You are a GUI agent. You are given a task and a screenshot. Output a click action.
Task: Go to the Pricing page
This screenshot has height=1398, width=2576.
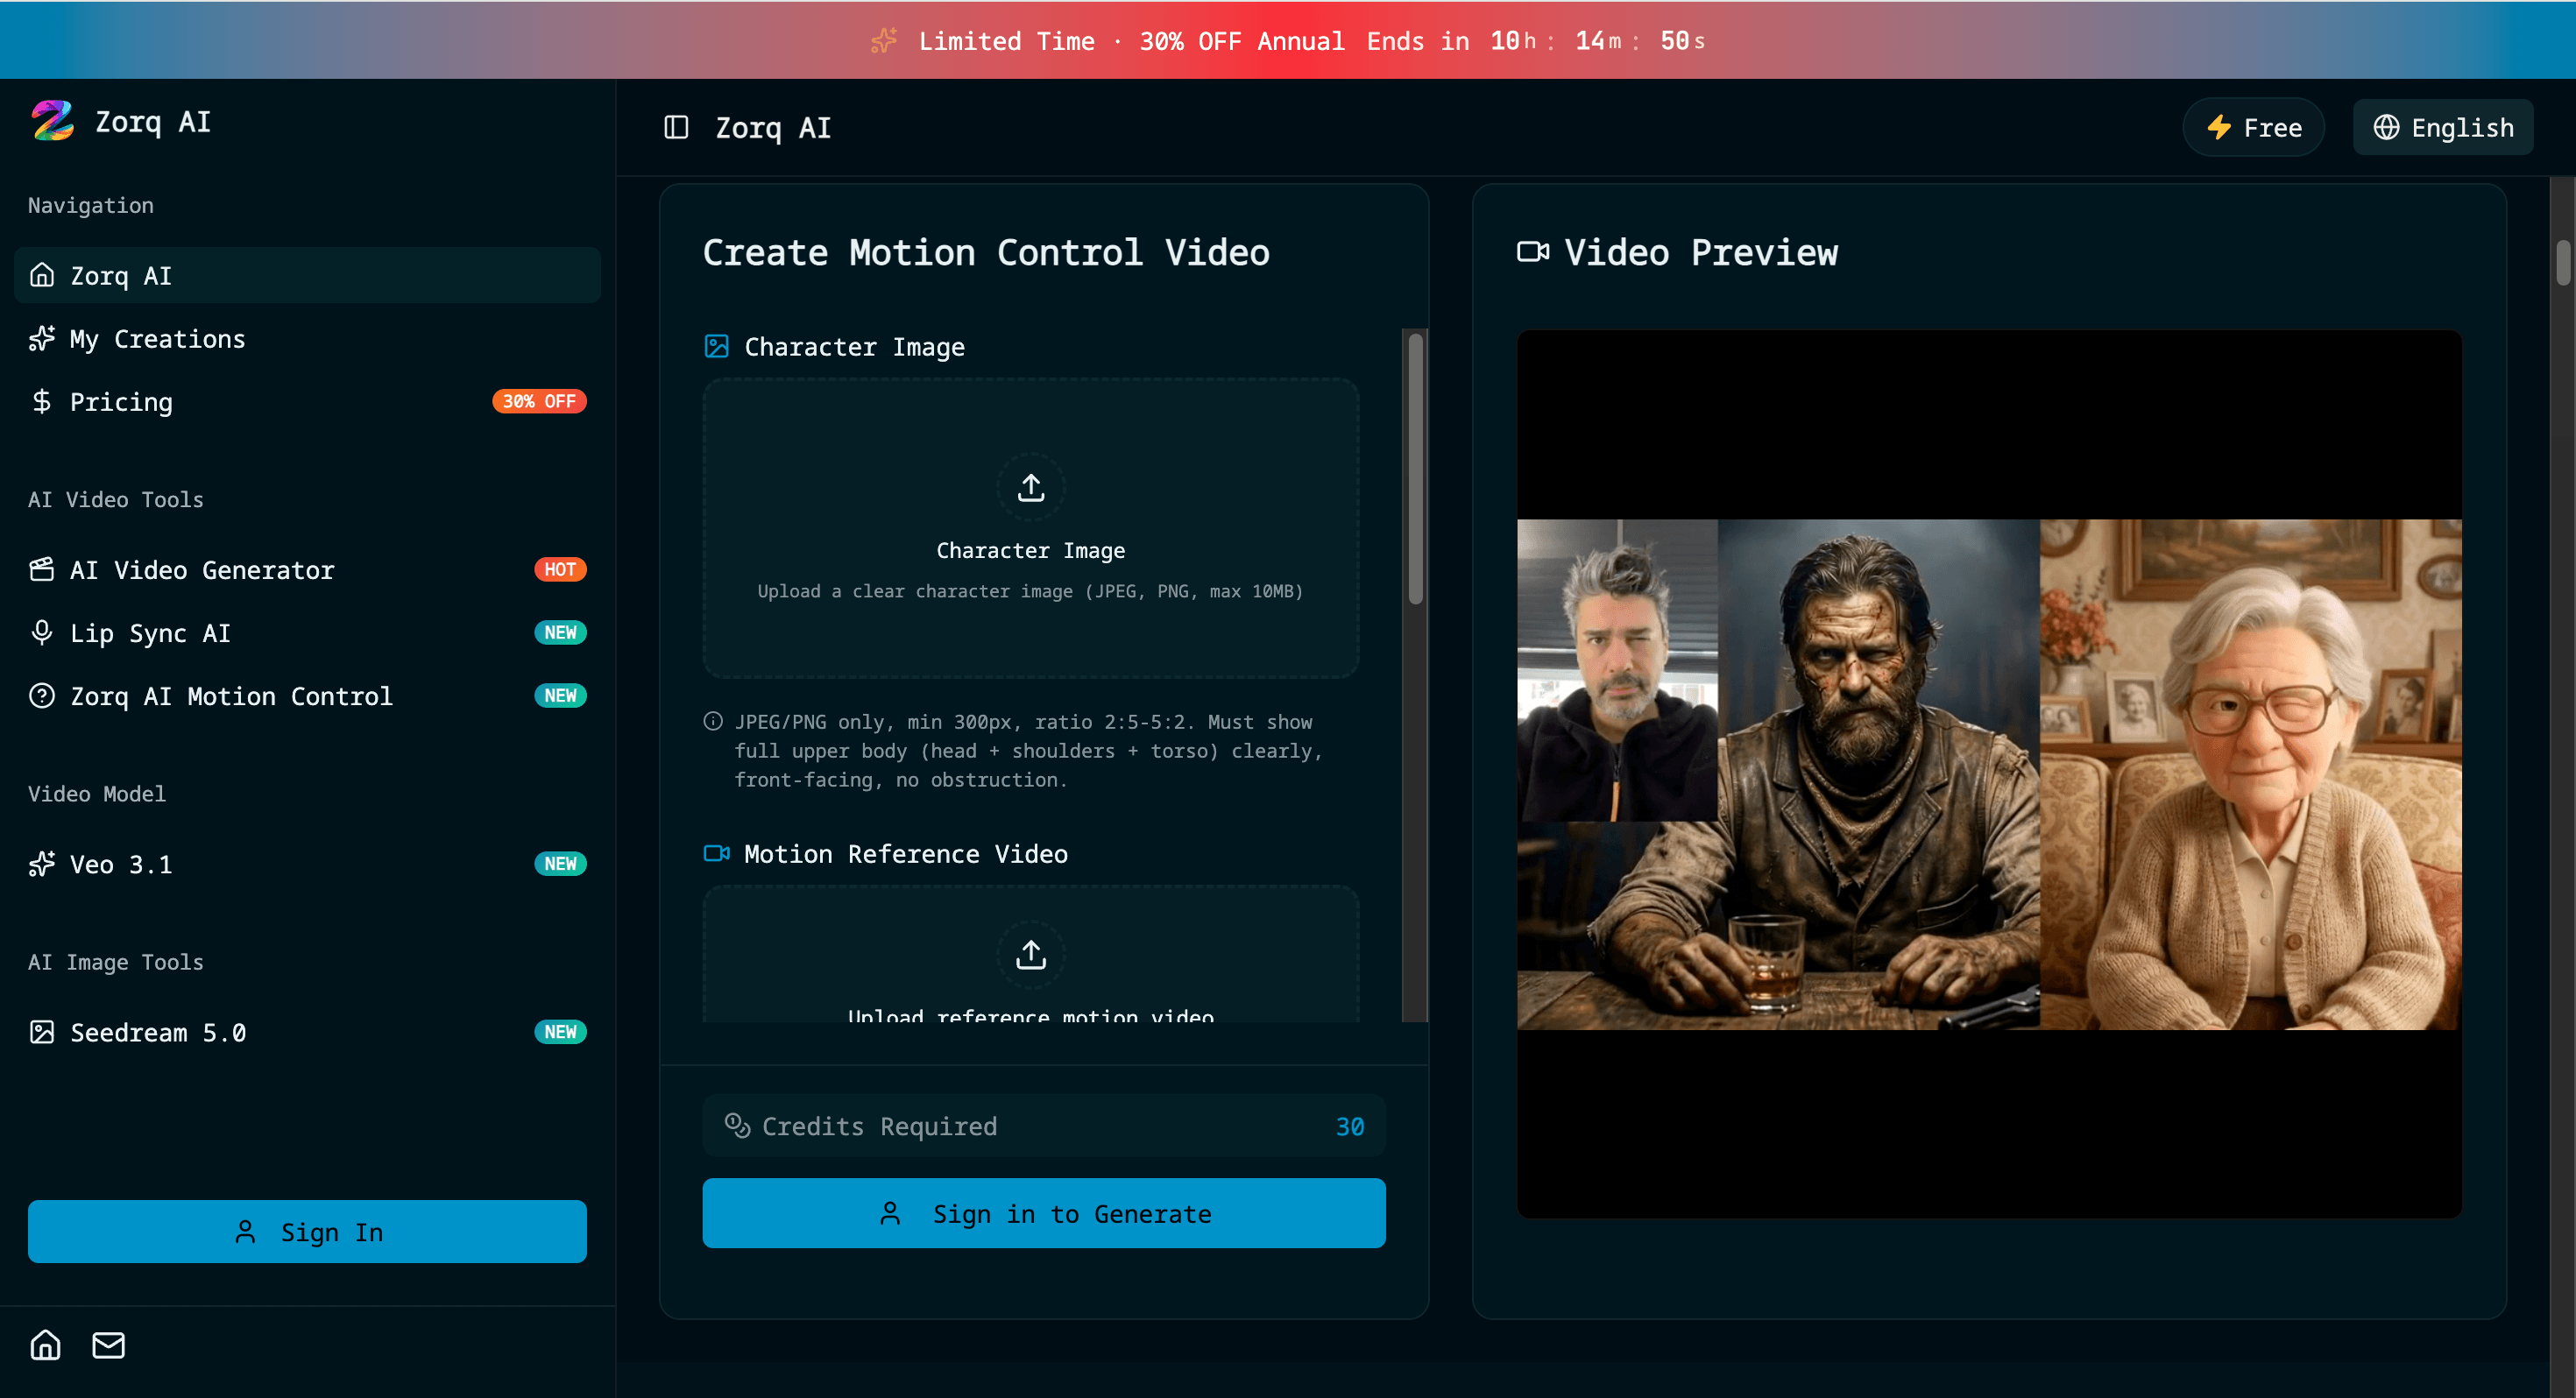(121, 402)
